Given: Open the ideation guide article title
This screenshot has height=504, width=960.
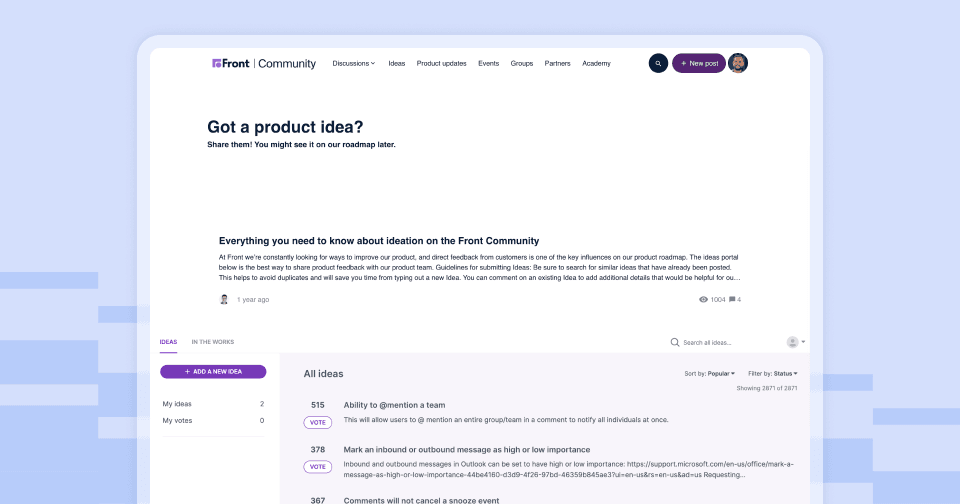Looking at the screenshot, I should [379, 241].
